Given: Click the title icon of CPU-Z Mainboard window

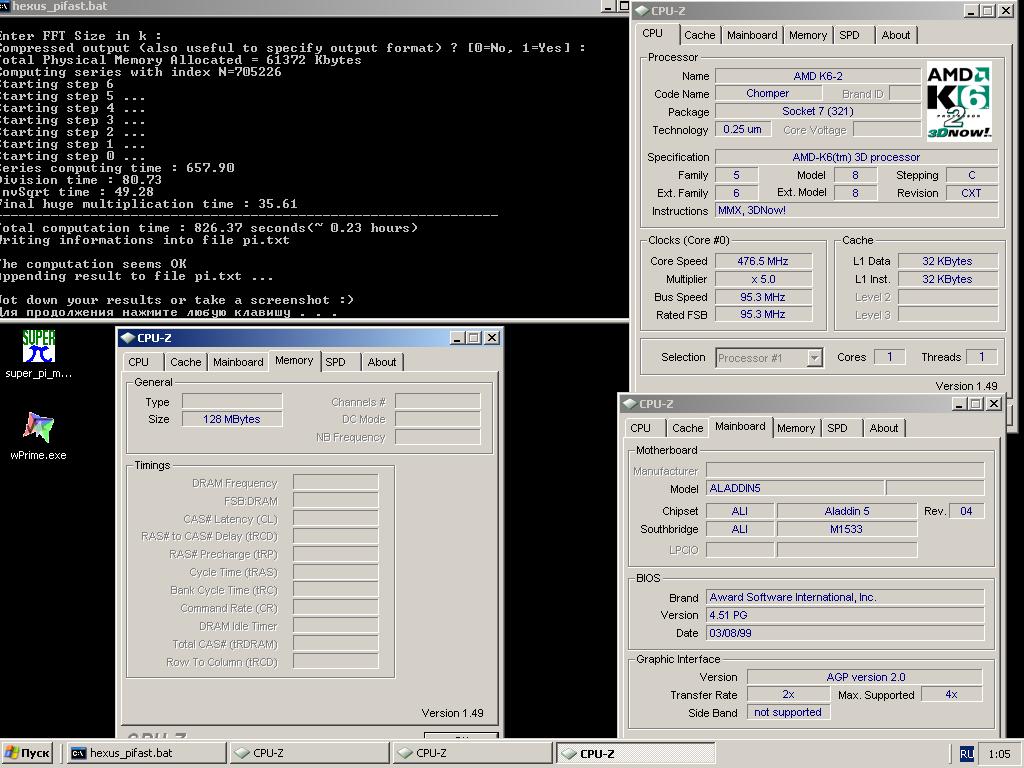Looking at the screenshot, I should [630, 404].
